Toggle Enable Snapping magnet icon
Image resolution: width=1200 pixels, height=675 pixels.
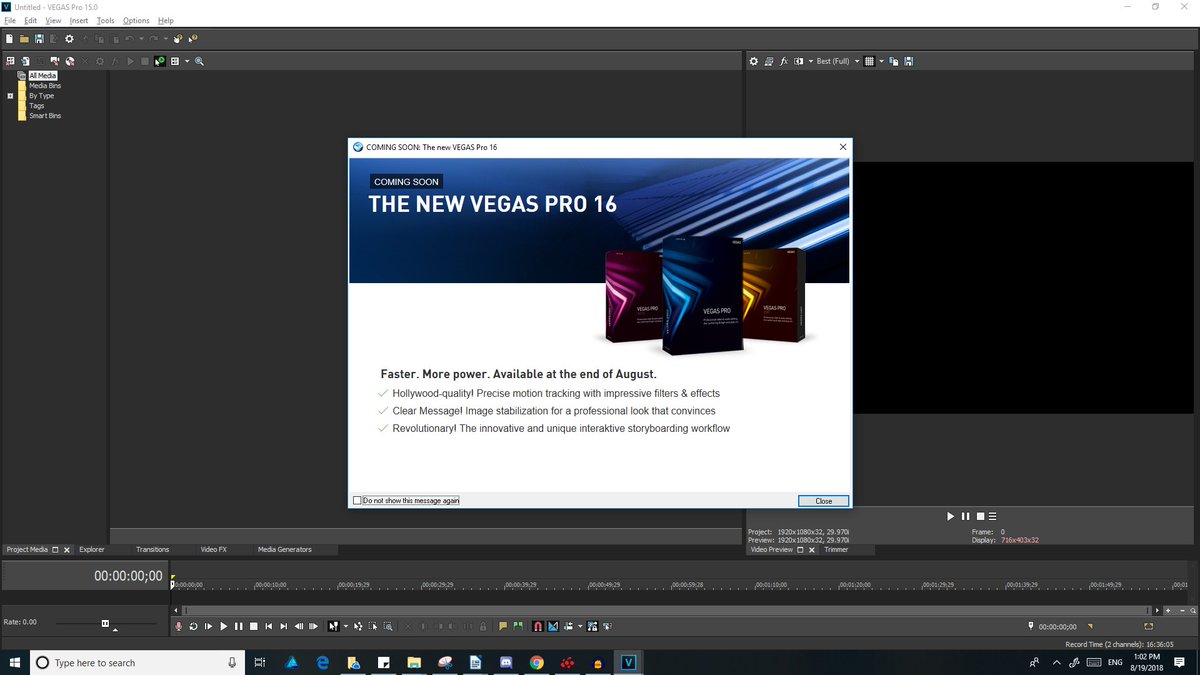(x=537, y=626)
